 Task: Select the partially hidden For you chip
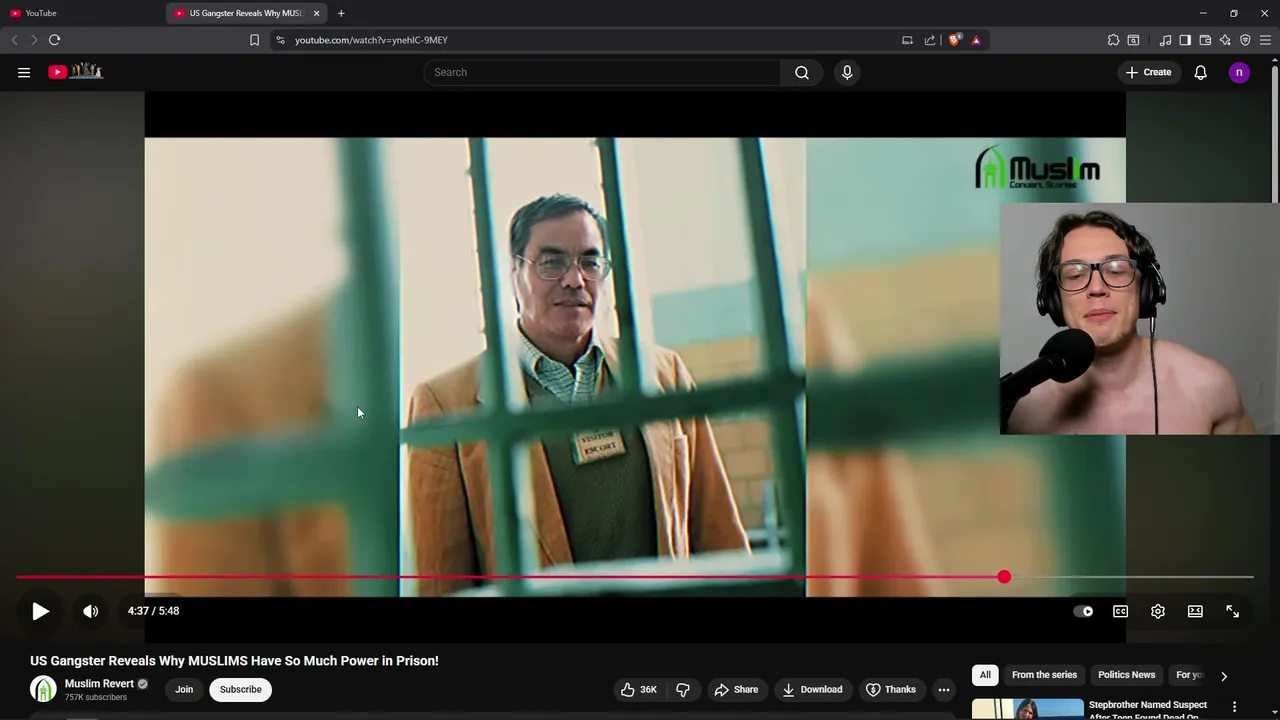click(x=1189, y=675)
